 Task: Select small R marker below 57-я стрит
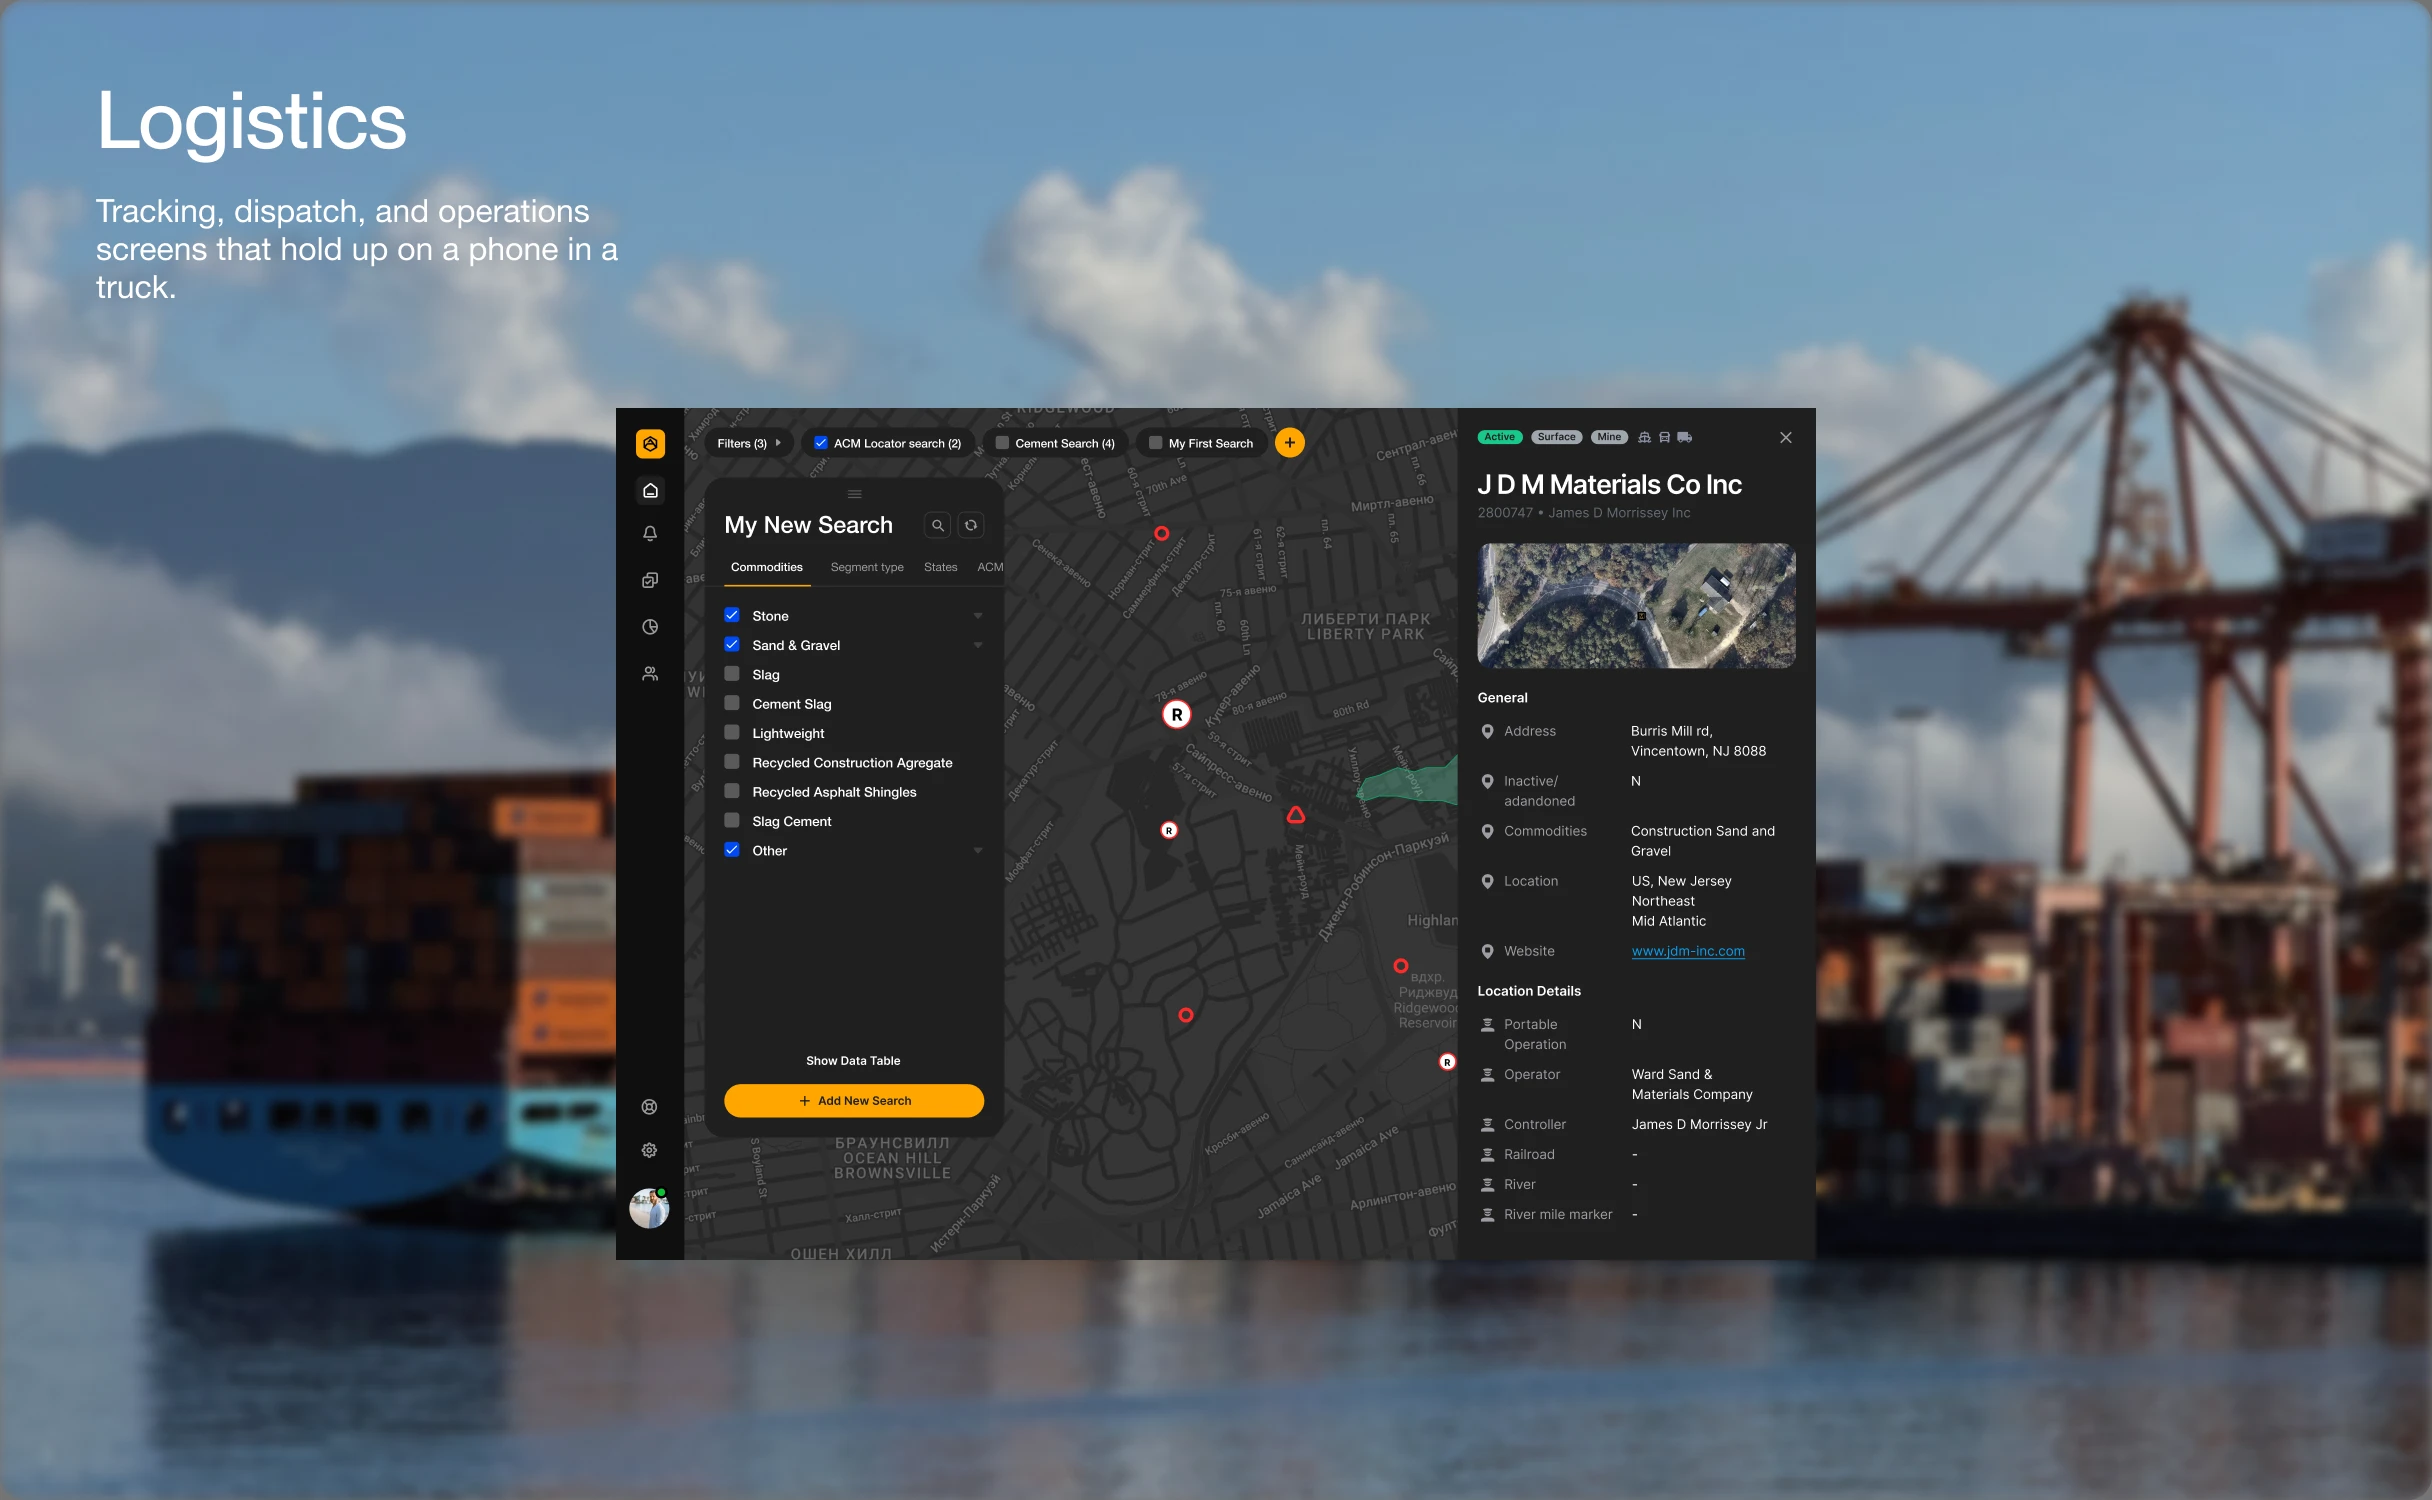click(1169, 830)
